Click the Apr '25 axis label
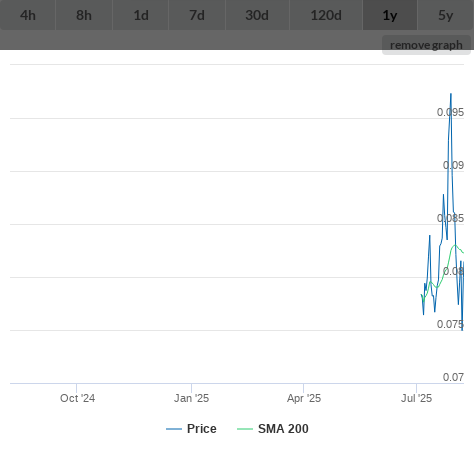The image size is (474, 455). [304, 398]
